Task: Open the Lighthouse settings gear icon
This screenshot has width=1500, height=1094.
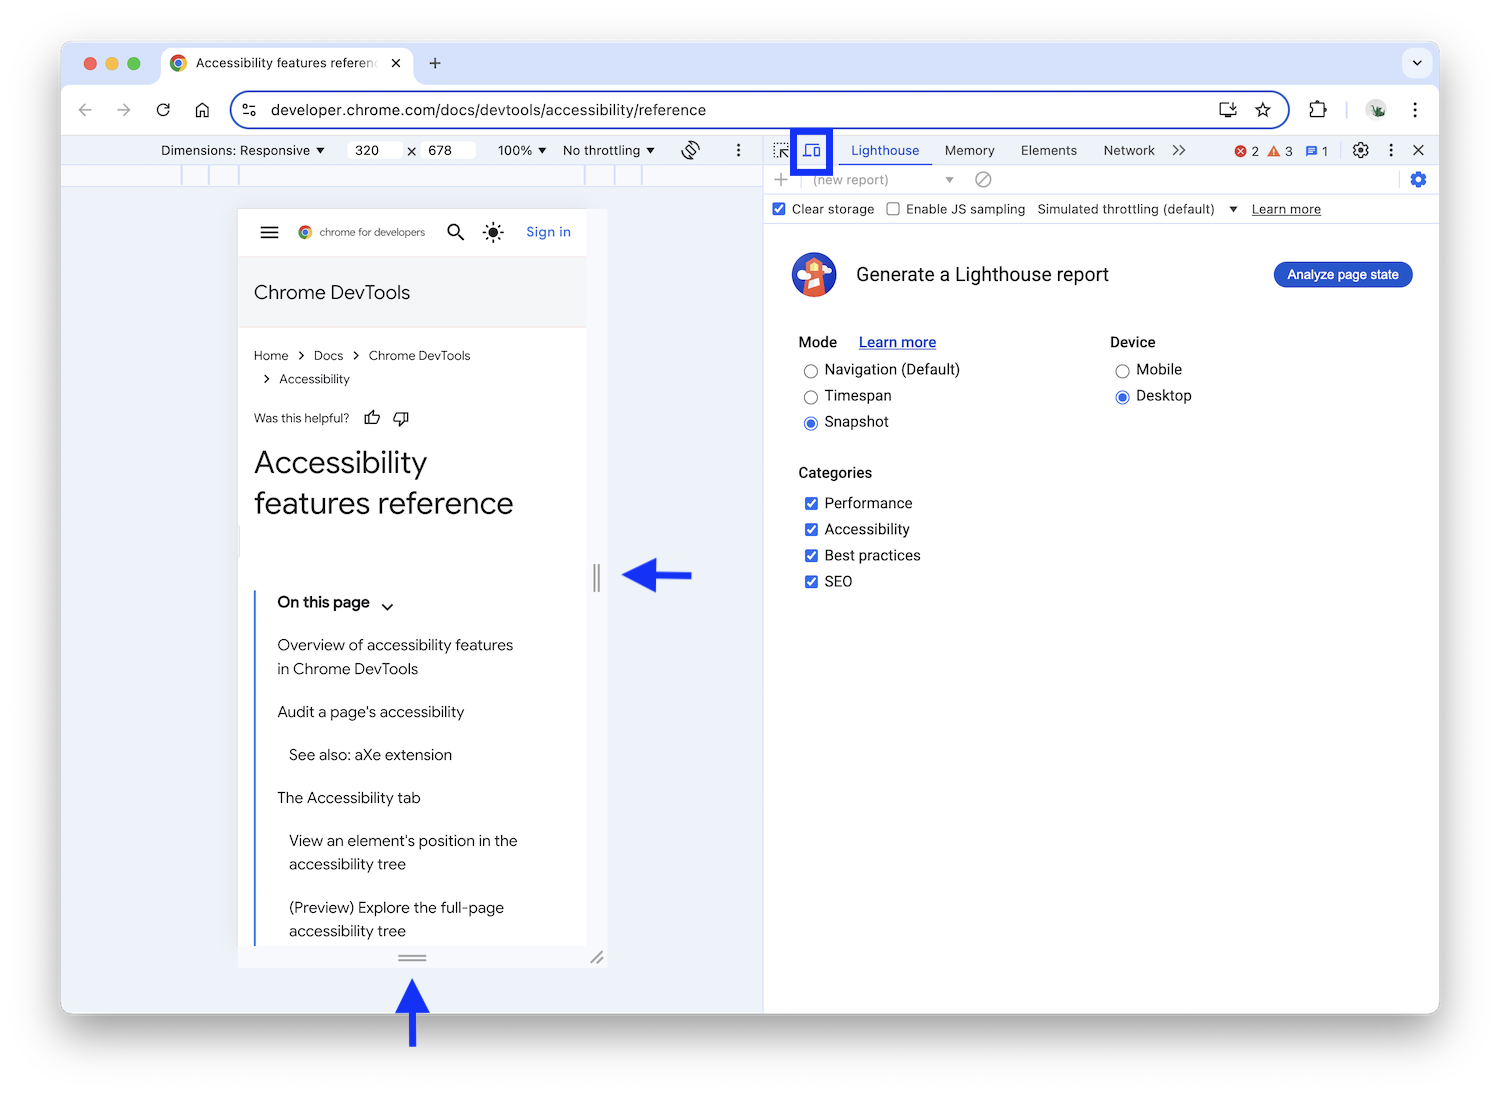Action: point(1418,179)
